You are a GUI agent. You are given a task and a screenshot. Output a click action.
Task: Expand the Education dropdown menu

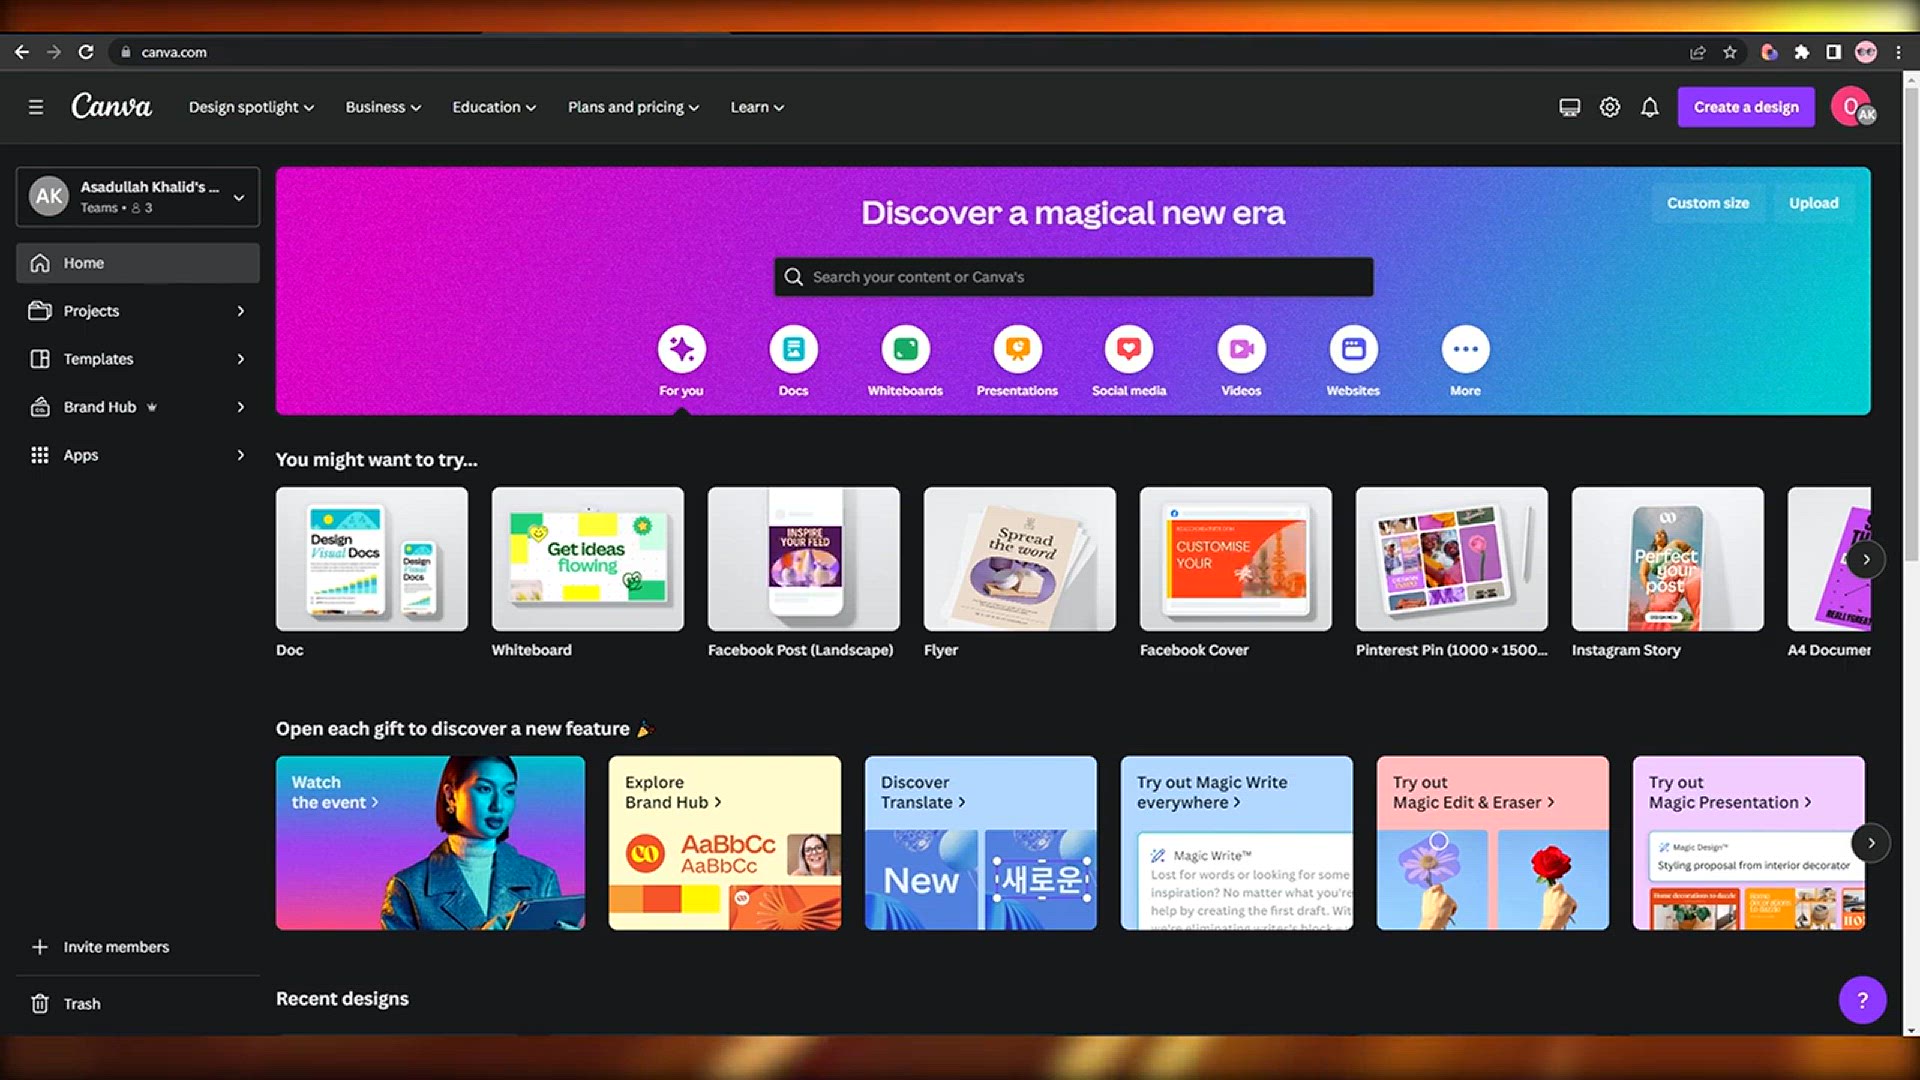(494, 107)
